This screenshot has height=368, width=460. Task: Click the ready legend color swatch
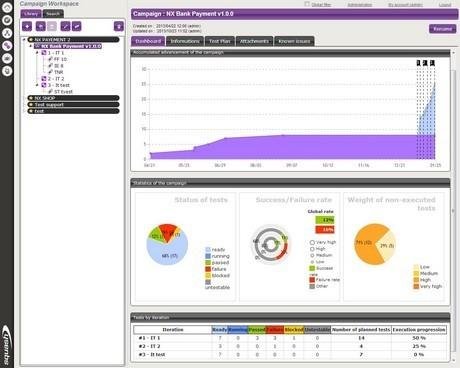pyautogui.click(x=208, y=249)
